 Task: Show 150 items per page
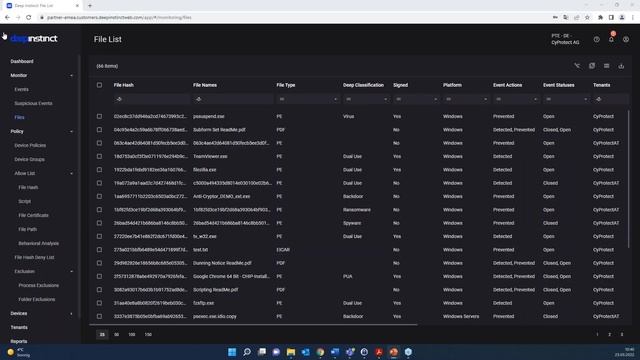click(x=148, y=335)
